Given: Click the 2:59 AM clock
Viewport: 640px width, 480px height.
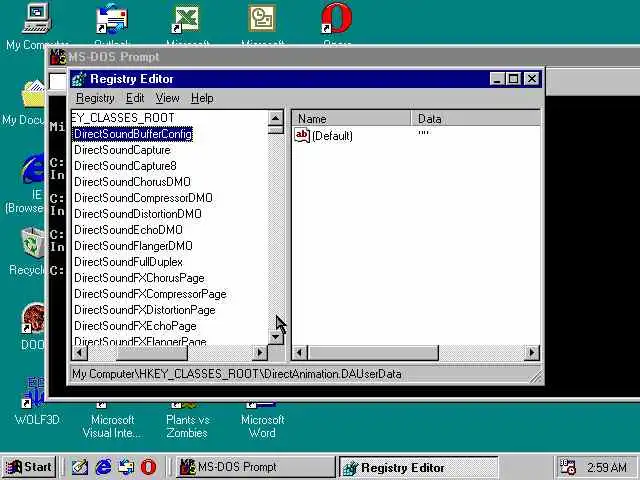Looking at the screenshot, I should pos(607,467).
